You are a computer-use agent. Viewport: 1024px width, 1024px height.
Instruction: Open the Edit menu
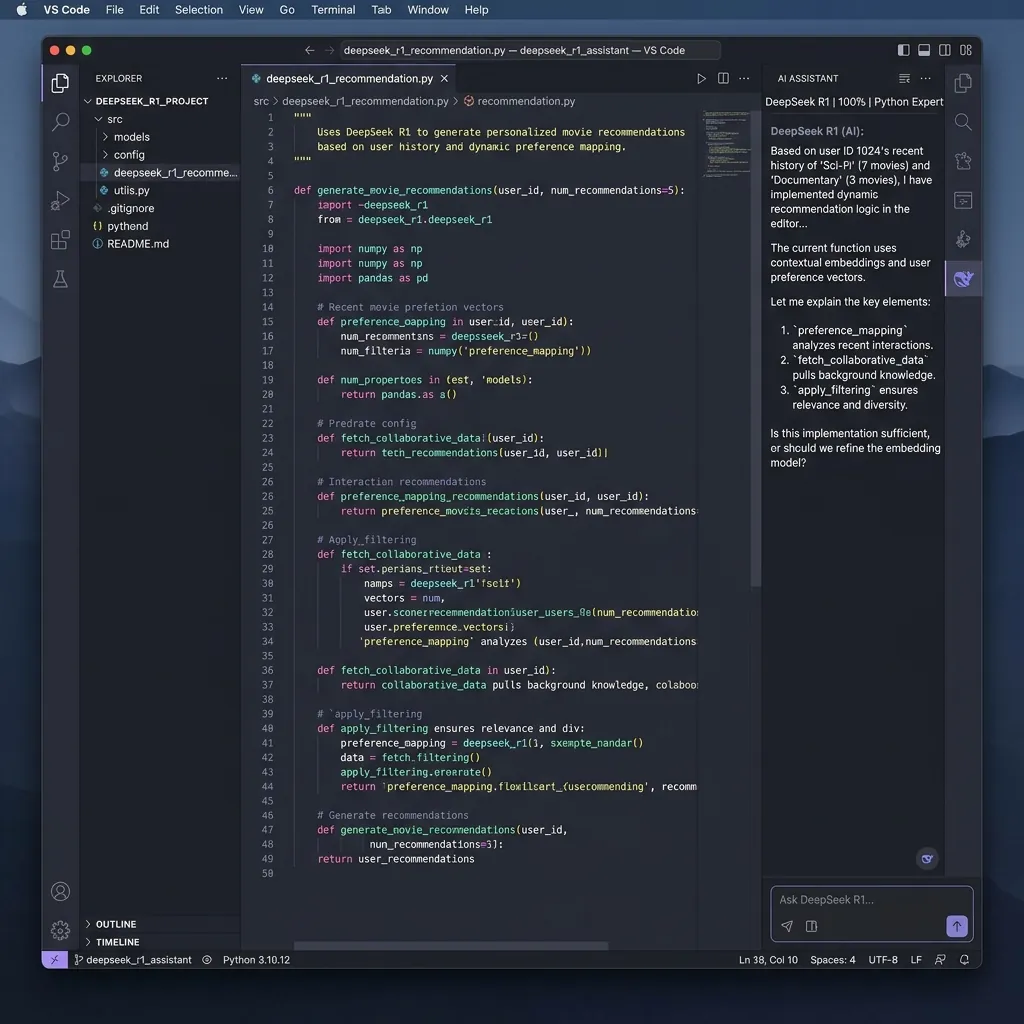click(x=149, y=10)
